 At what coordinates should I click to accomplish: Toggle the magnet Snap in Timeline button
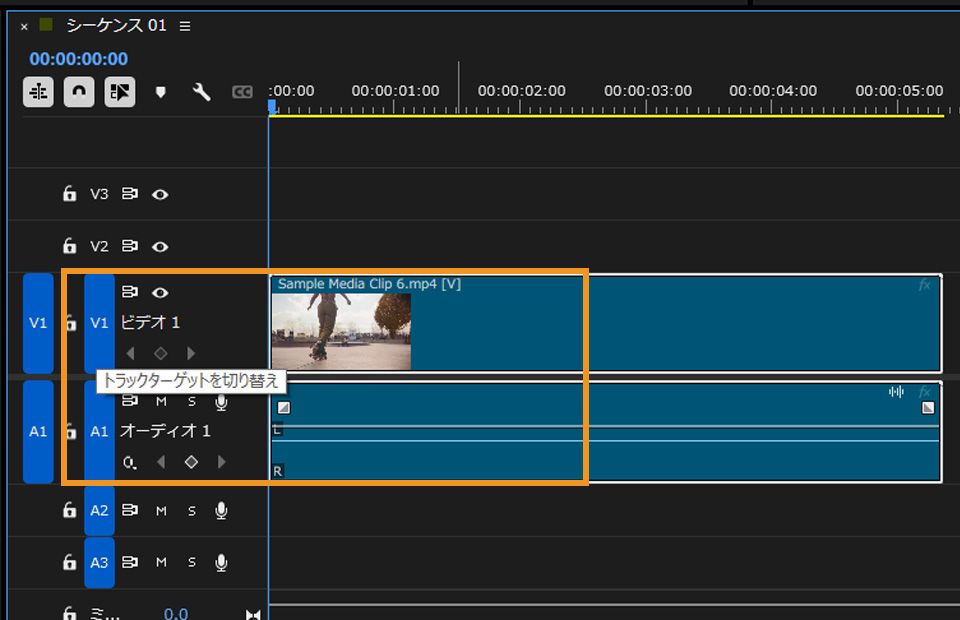point(79,92)
